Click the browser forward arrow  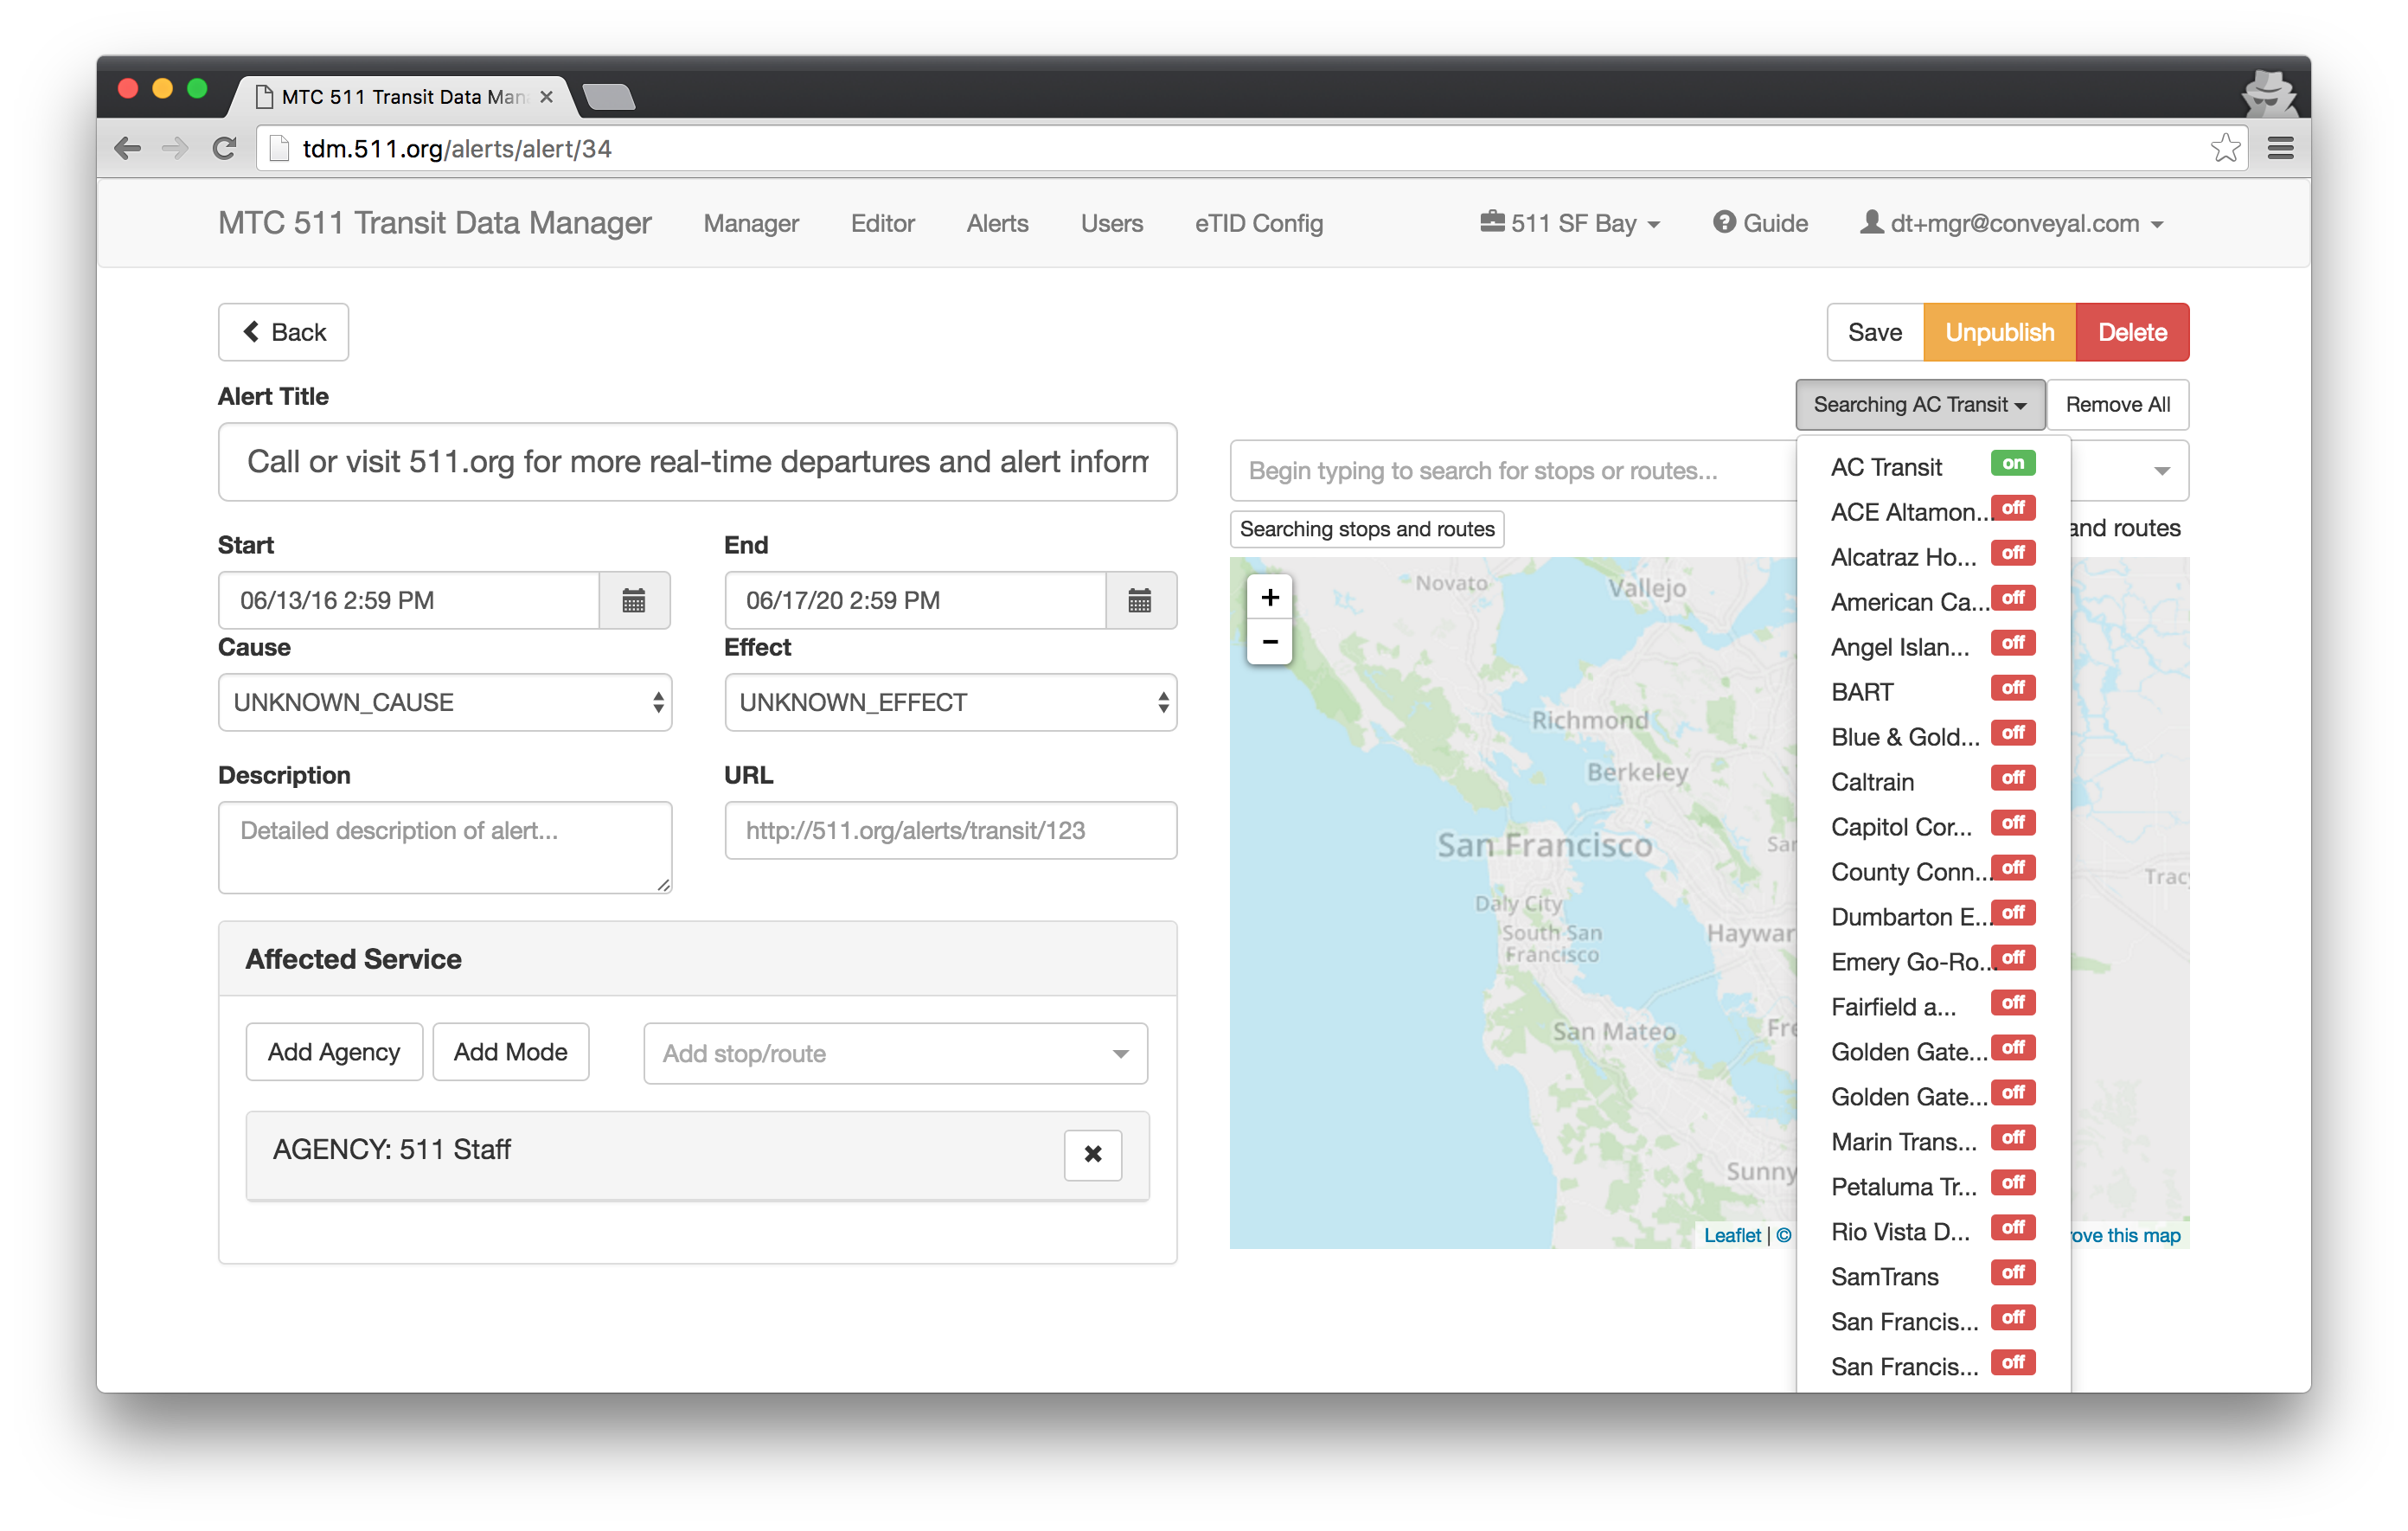pyautogui.click(x=175, y=149)
